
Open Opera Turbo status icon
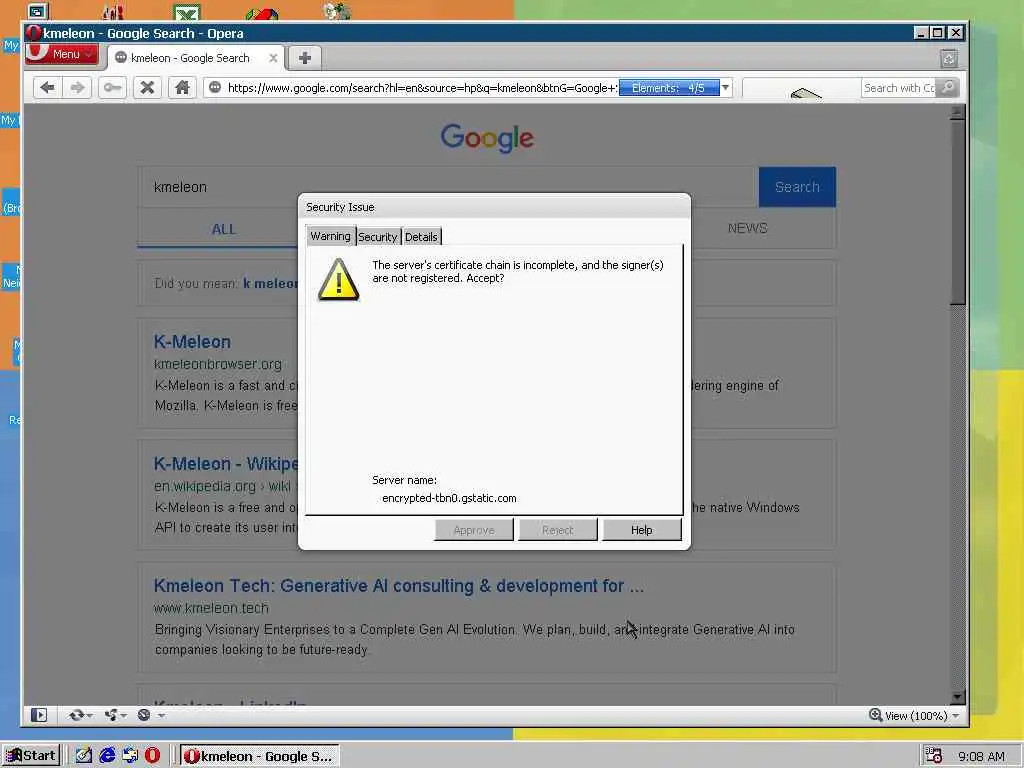pos(144,715)
